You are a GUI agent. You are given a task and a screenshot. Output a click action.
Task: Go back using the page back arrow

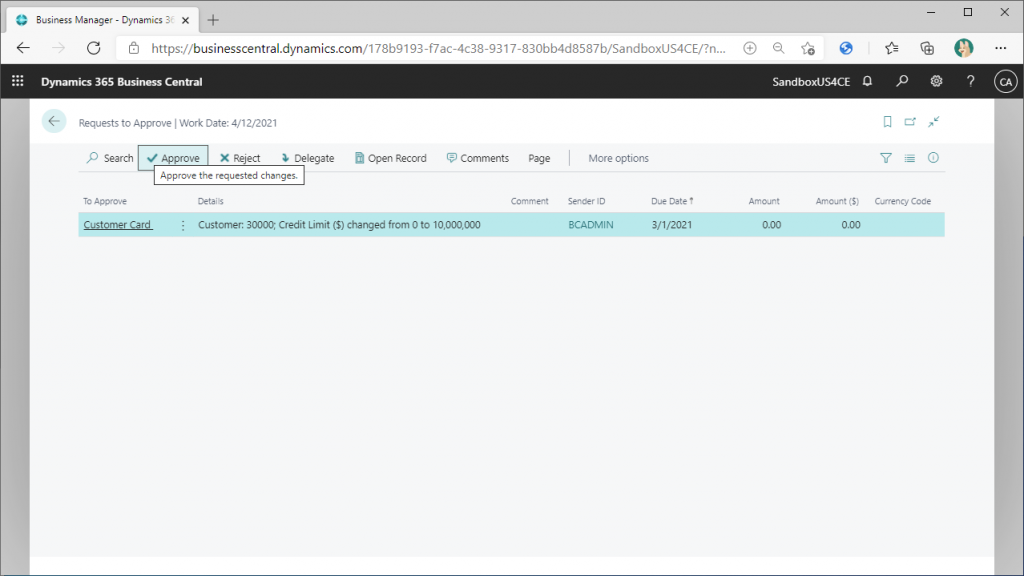tap(54, 121)
